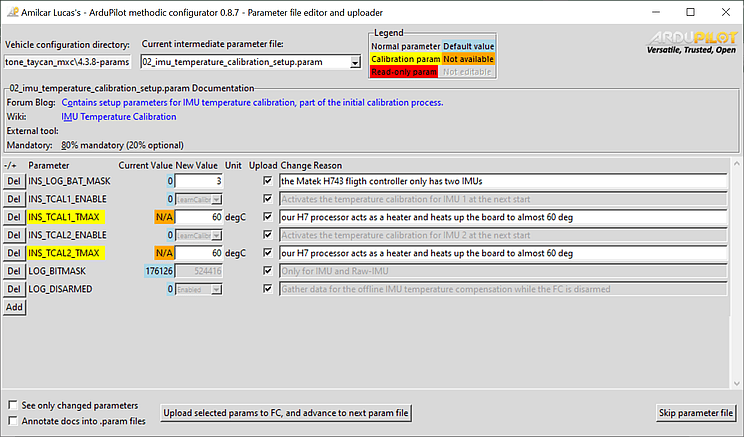Screen dimensions: 744x437
Task: Click the INS_TCAL1_TMAX parameter name
Action: coord(66,217)
